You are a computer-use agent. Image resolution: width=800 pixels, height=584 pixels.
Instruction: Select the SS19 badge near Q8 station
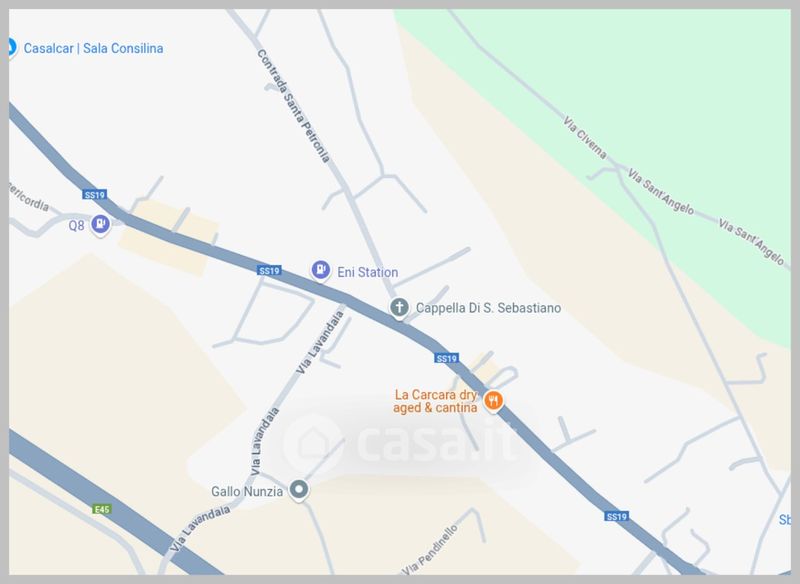point(94,194)
